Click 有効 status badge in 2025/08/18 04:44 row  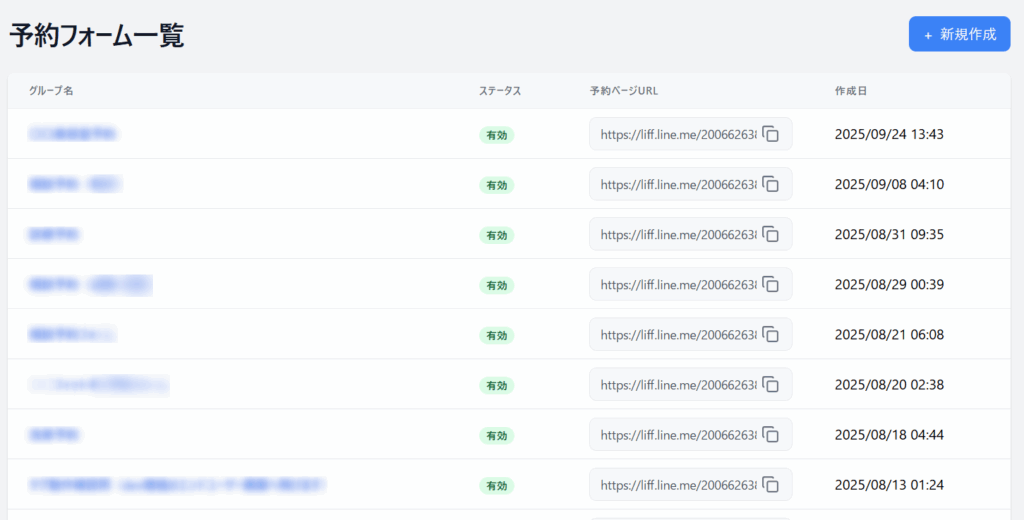[496, 435]
